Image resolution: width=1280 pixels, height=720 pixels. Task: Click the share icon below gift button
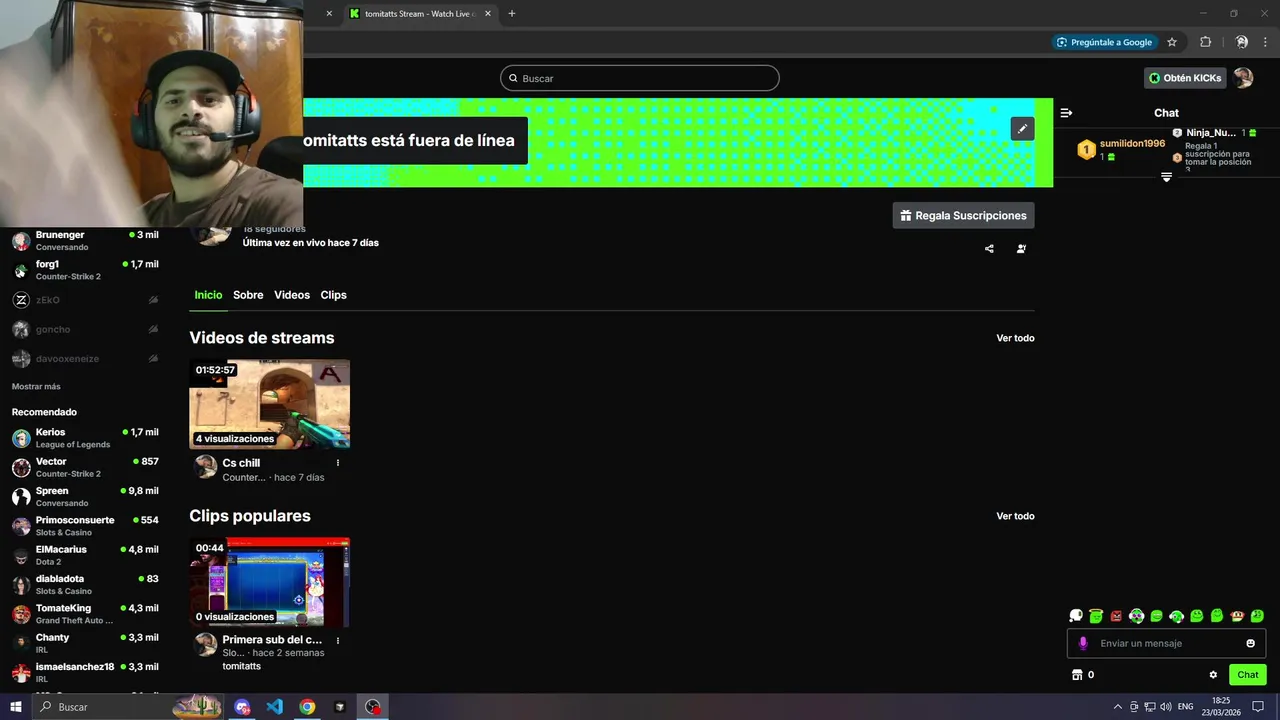[x=989, y=249]
